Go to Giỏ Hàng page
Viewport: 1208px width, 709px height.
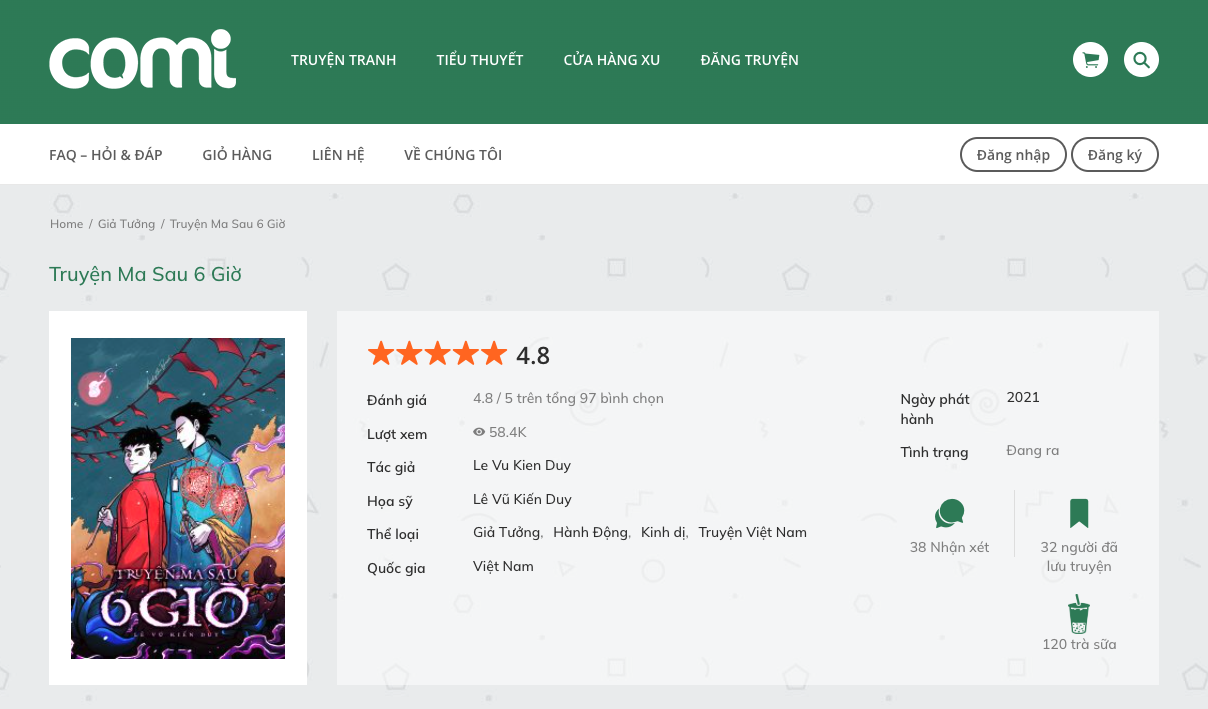pos(237,155)
